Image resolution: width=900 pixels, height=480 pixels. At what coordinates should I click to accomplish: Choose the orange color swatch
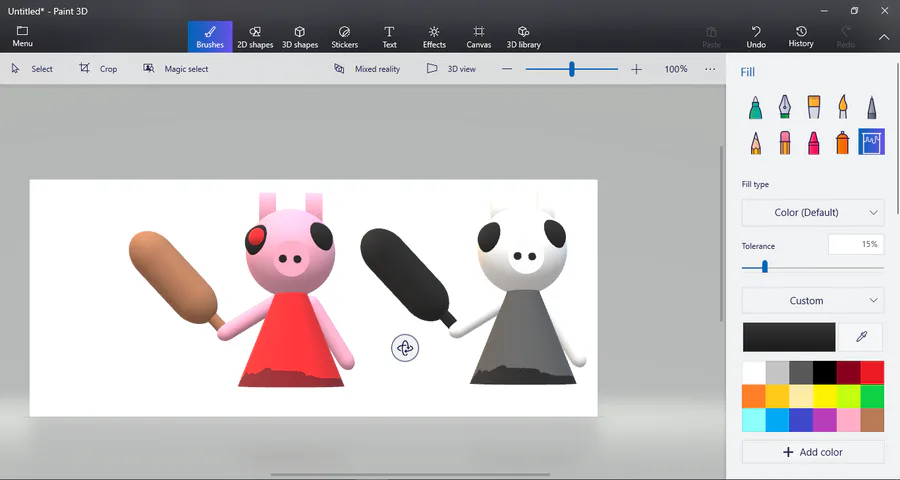click(754, 396)
